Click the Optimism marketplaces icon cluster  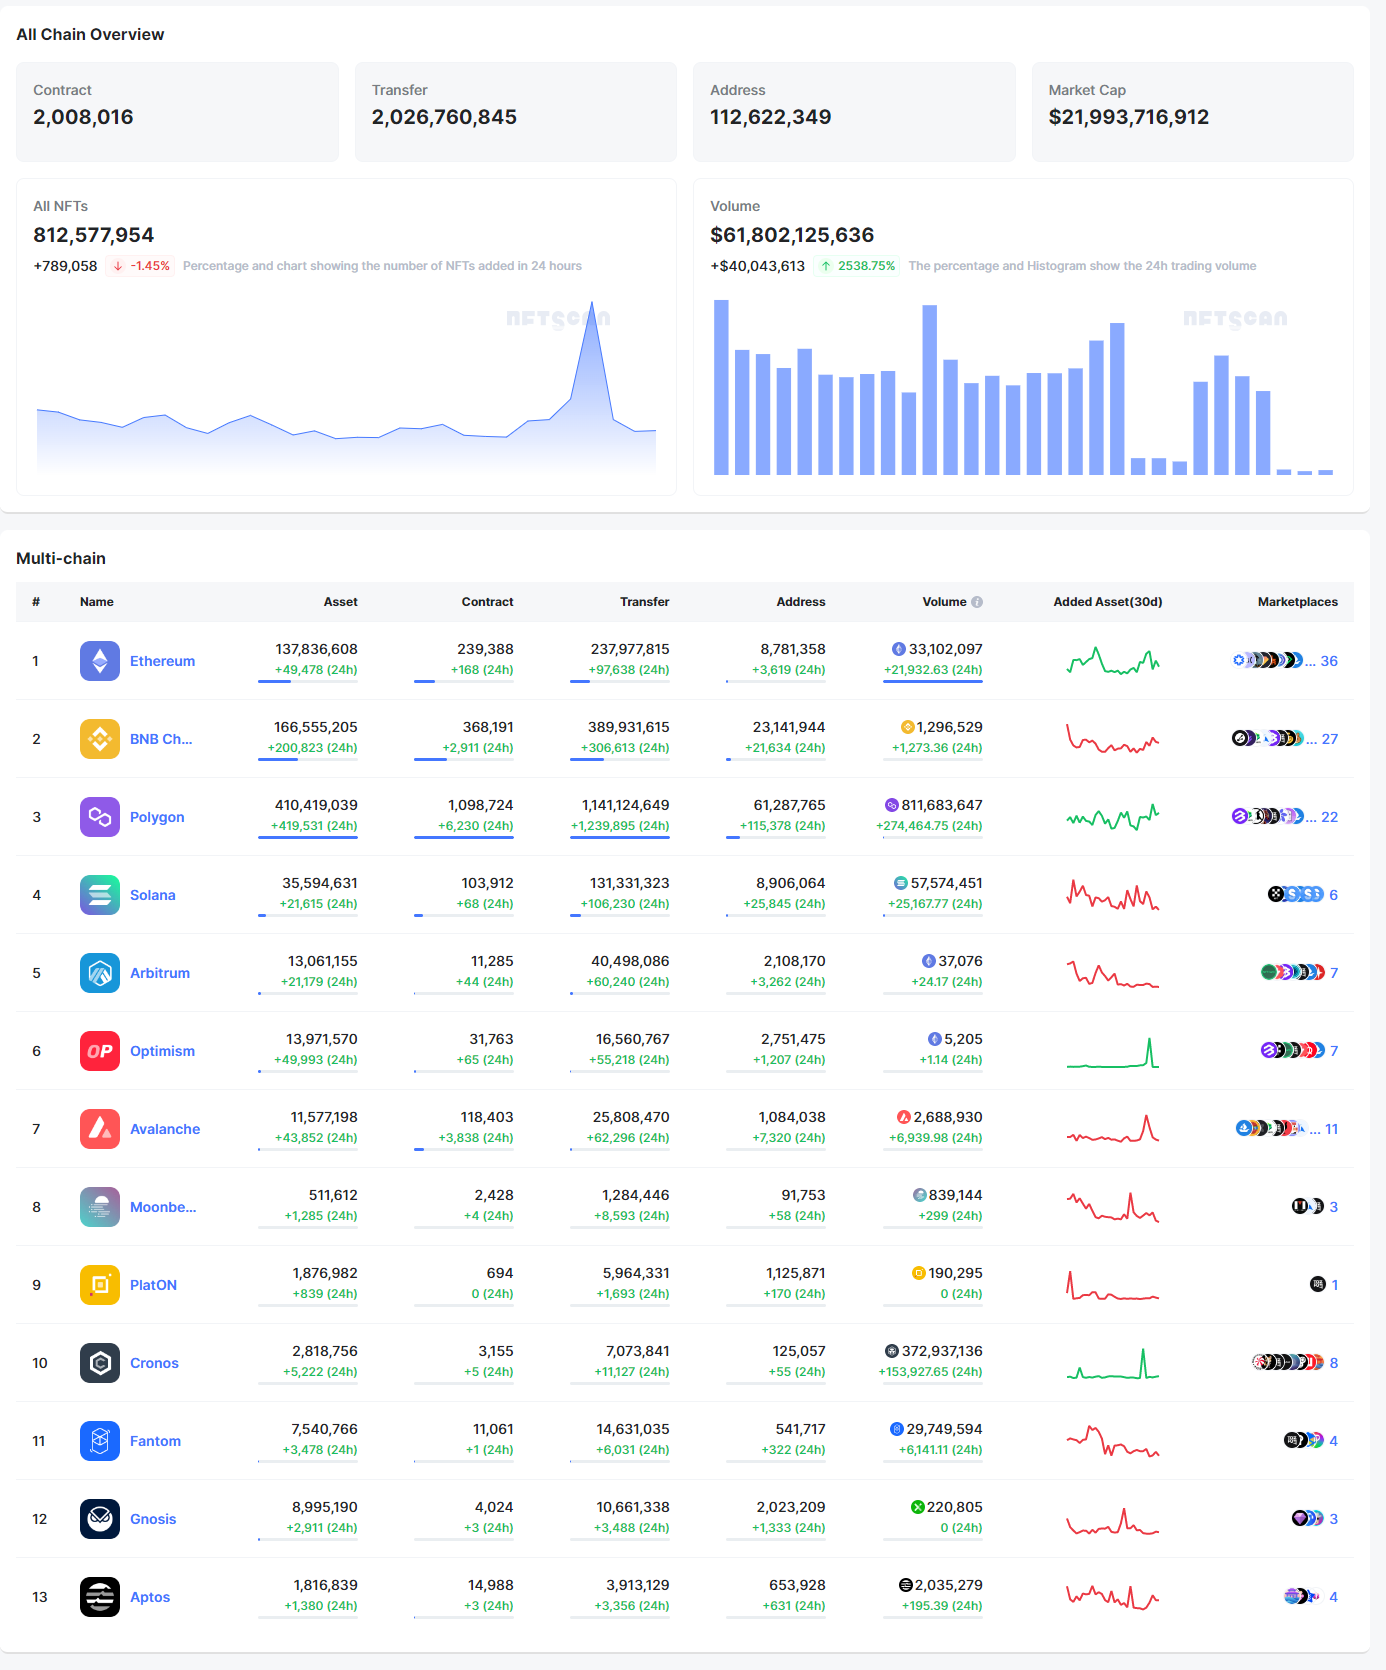point(1293,1050)
